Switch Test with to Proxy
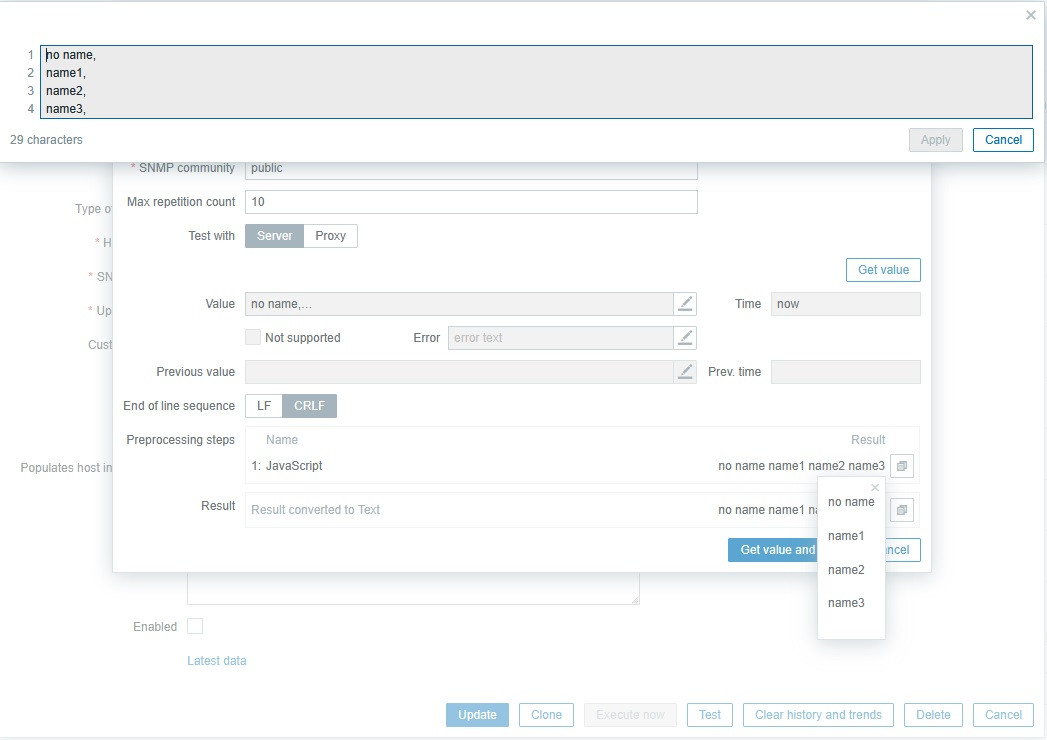 pos(330,236)
